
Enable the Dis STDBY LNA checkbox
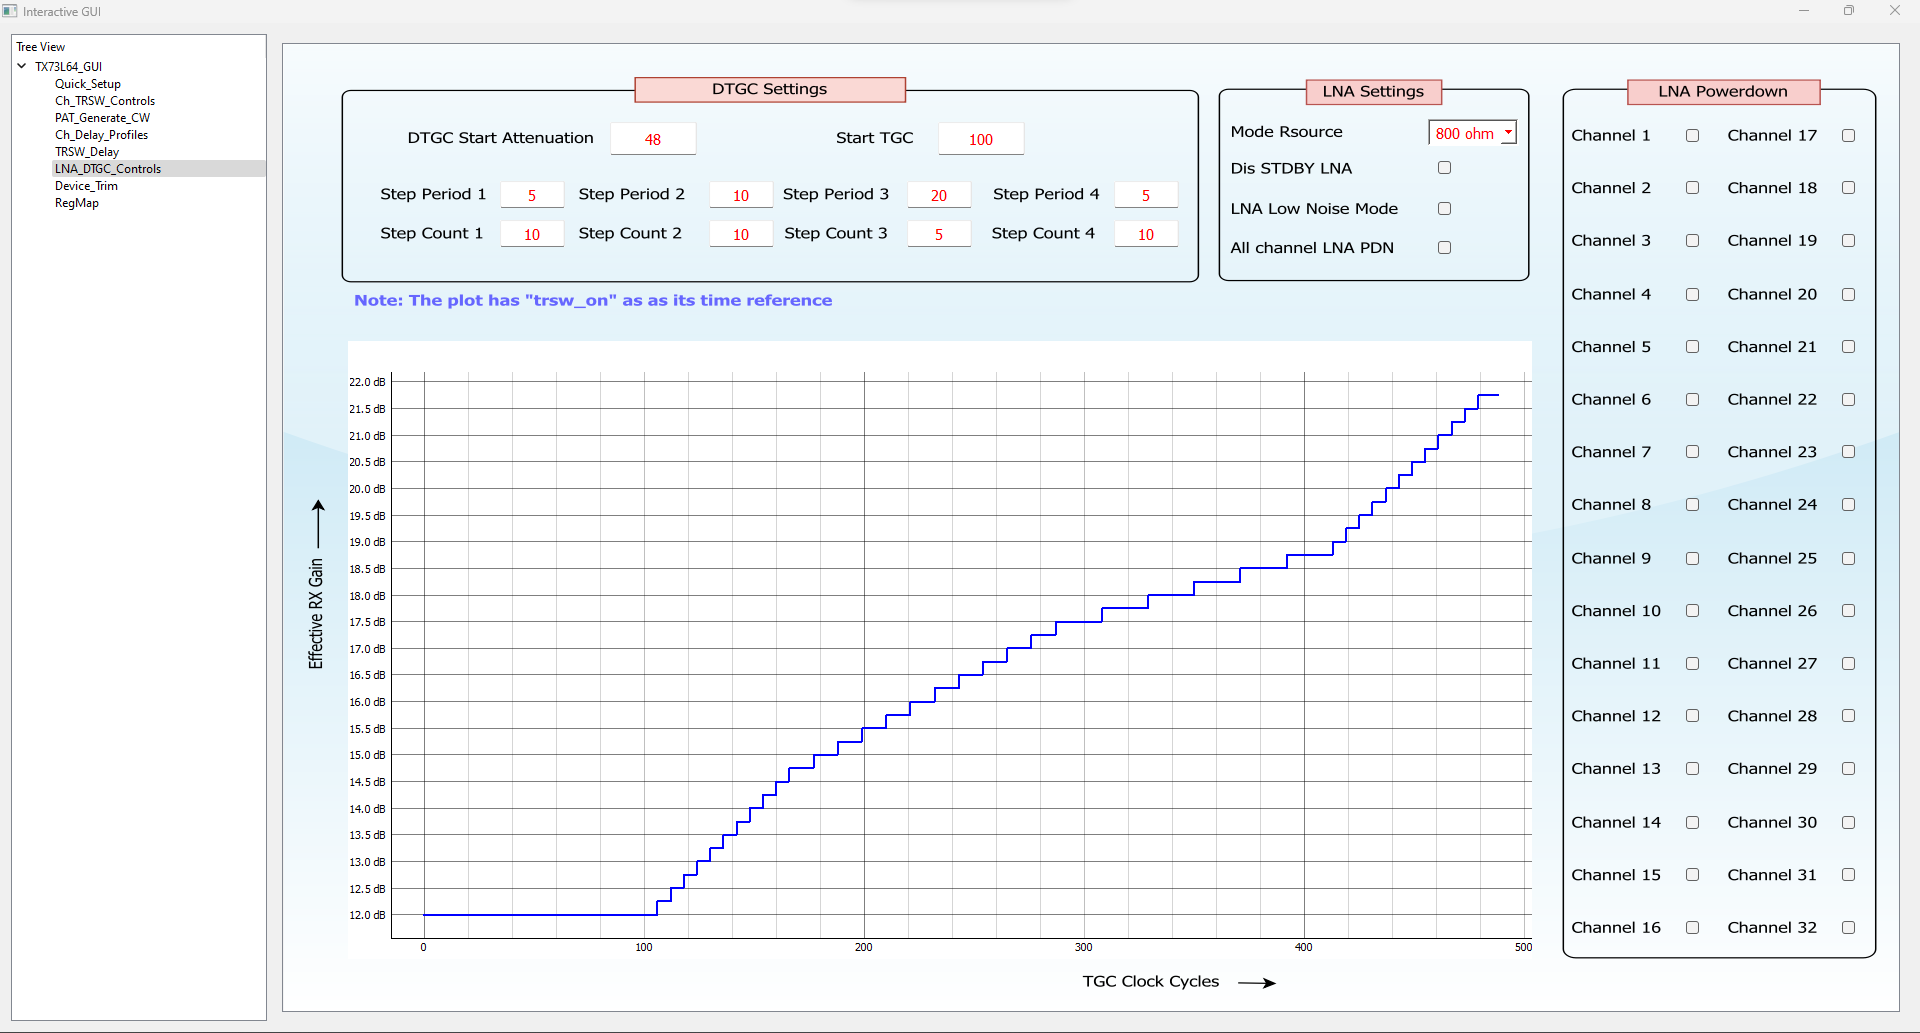coord(1444,168)
